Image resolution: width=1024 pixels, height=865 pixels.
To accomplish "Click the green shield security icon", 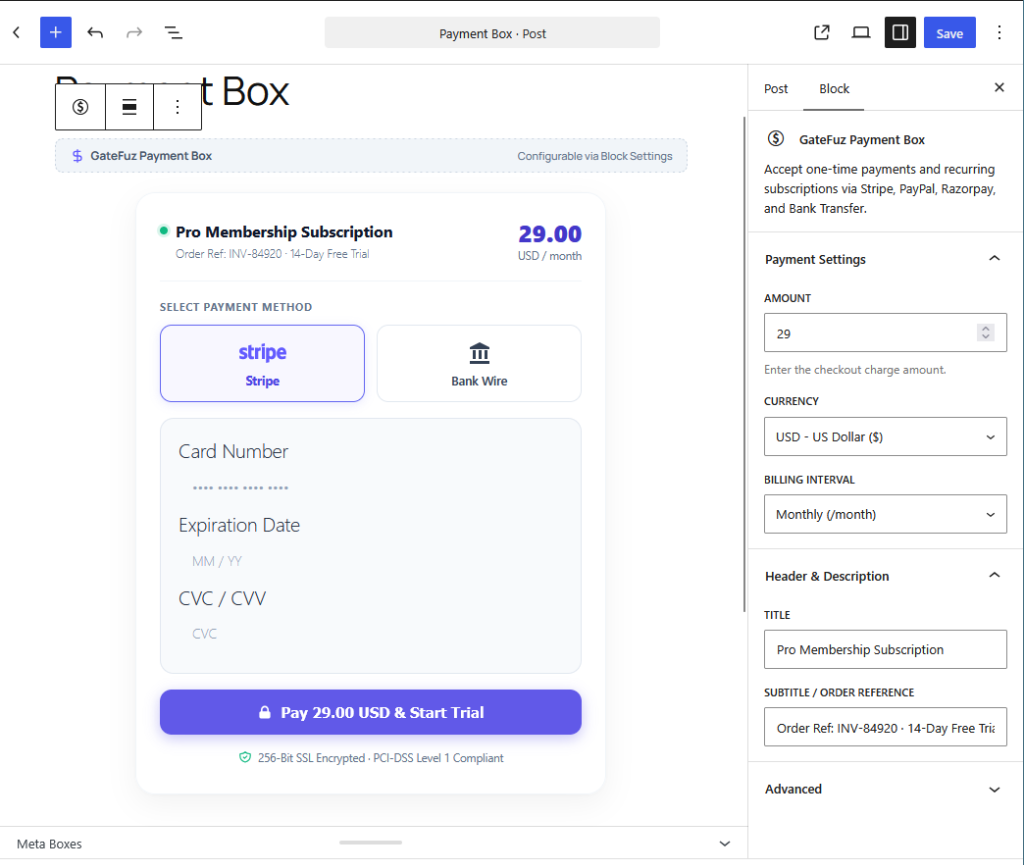I will (245, 757).
